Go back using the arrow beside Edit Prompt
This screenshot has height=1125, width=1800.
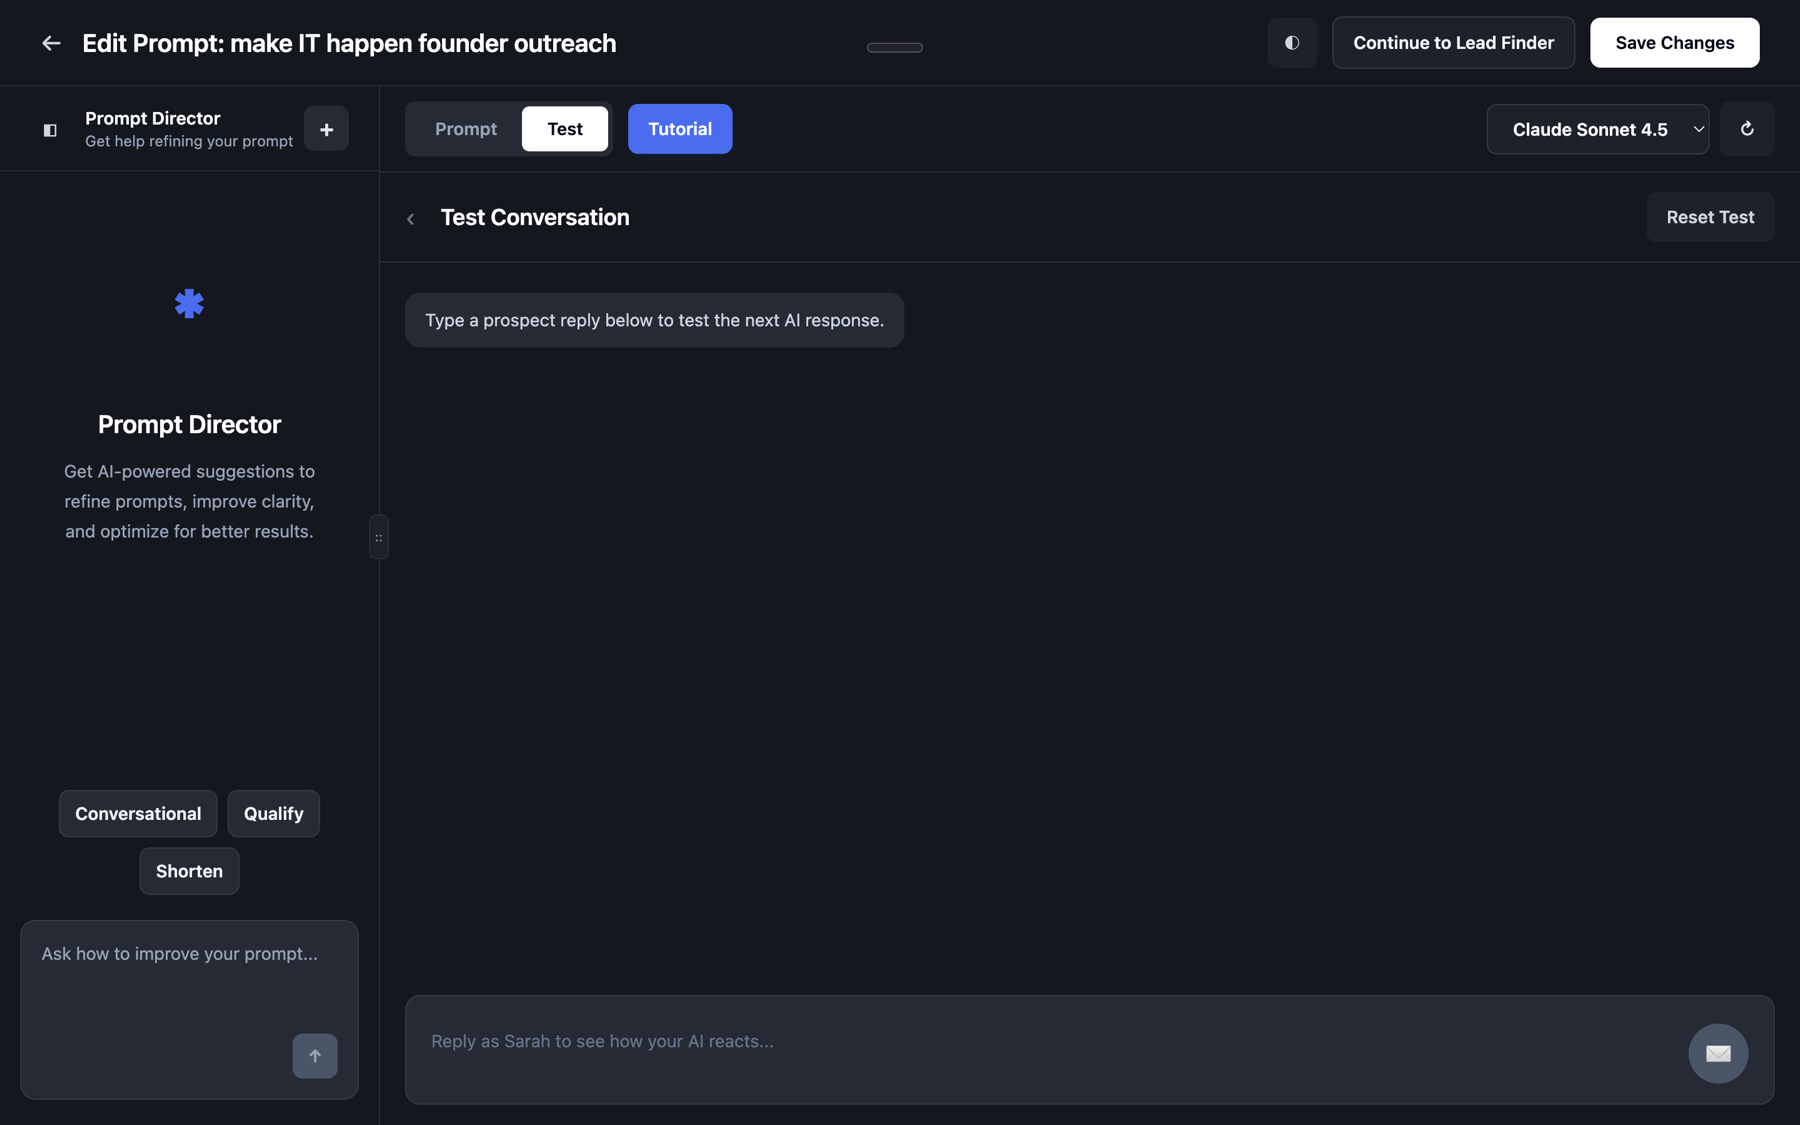point(51,43)
